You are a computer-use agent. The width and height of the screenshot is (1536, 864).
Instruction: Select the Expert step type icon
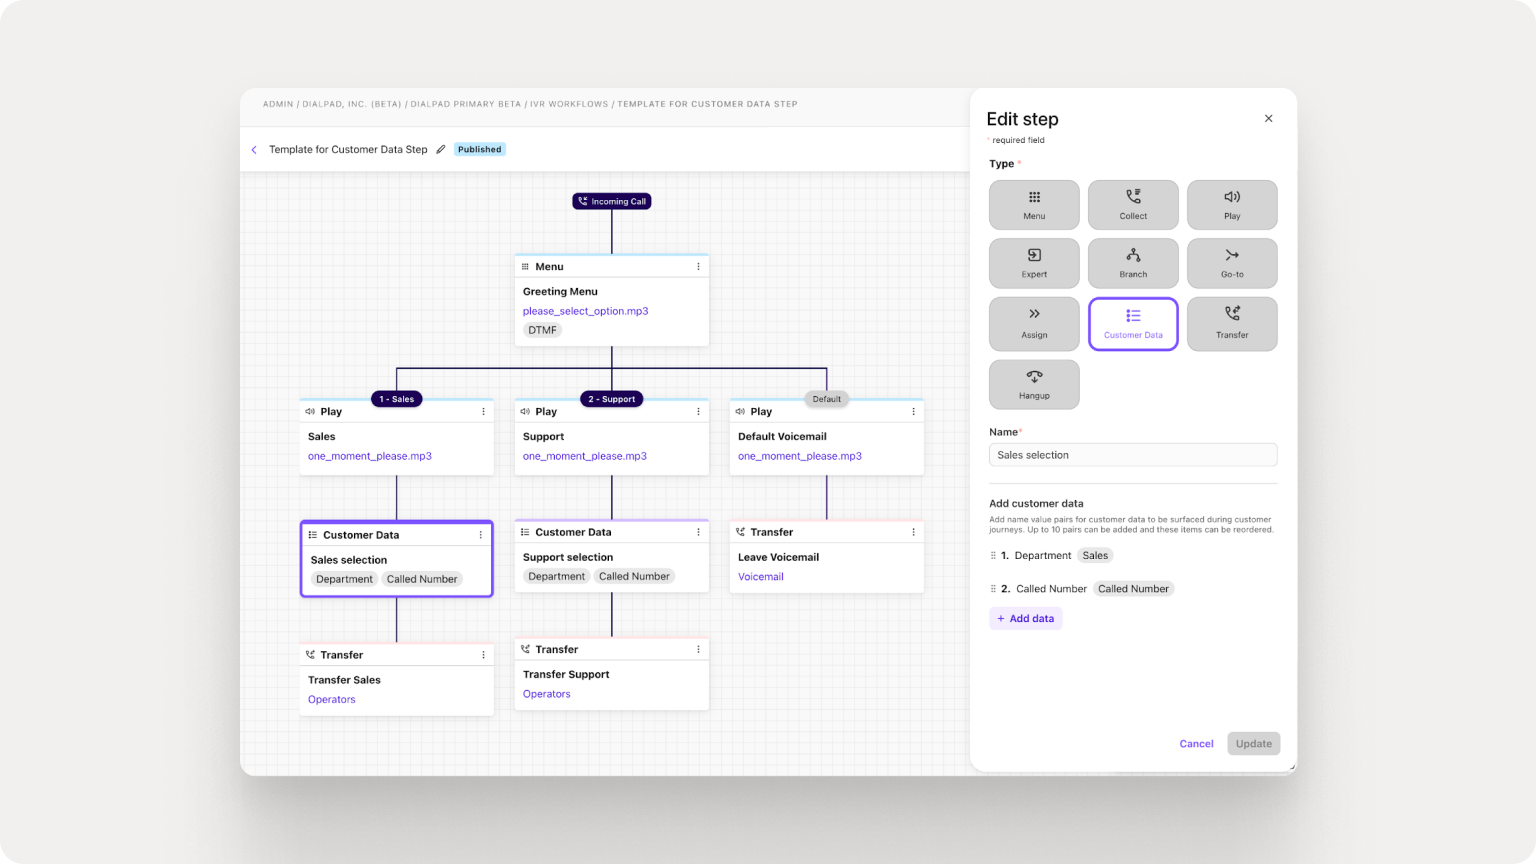[1034, 263]
